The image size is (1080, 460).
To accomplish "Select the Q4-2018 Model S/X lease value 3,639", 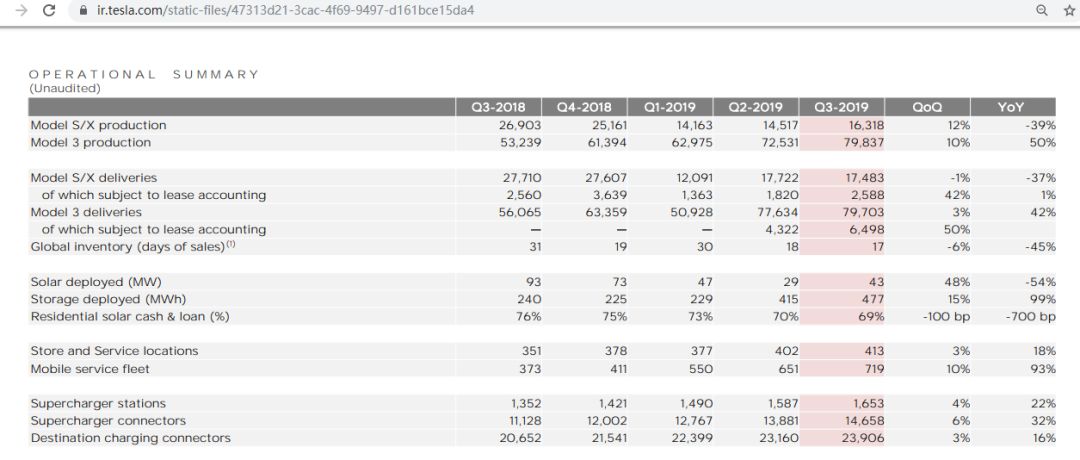I will tap(610, 195).
